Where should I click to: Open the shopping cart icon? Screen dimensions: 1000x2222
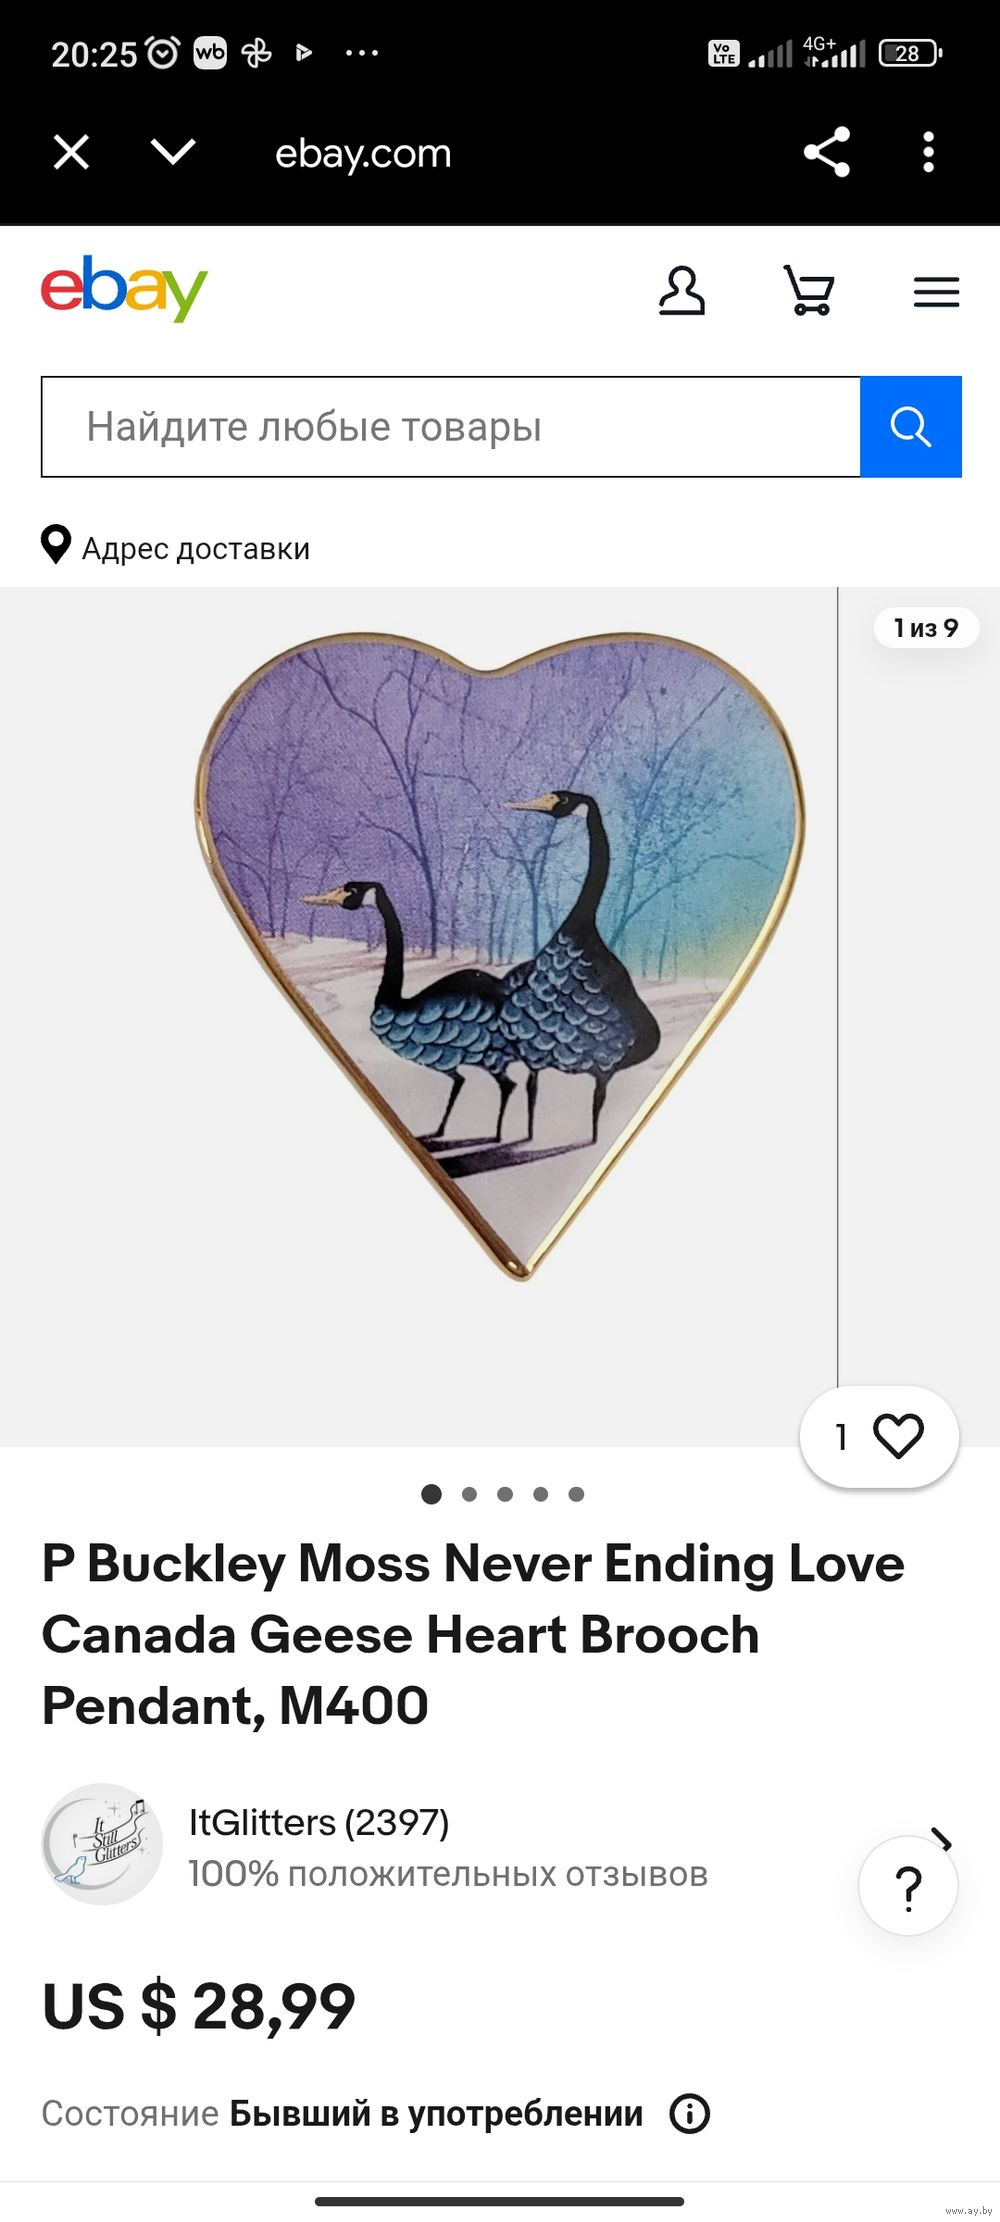tap(809, 291)
